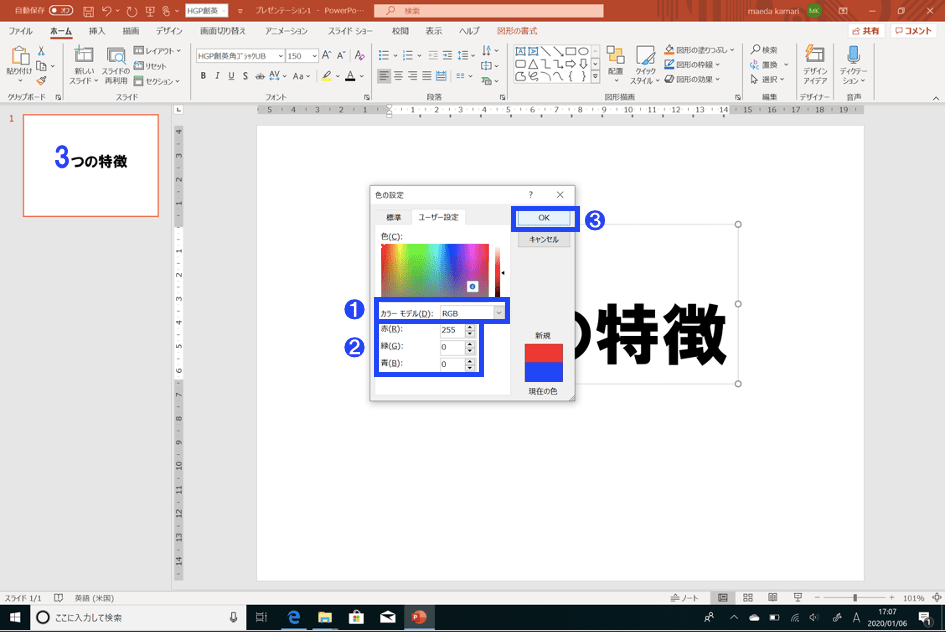Click the zoom slider in status bar
Viewport: 946px width, 632px height.
click(855, 598)
